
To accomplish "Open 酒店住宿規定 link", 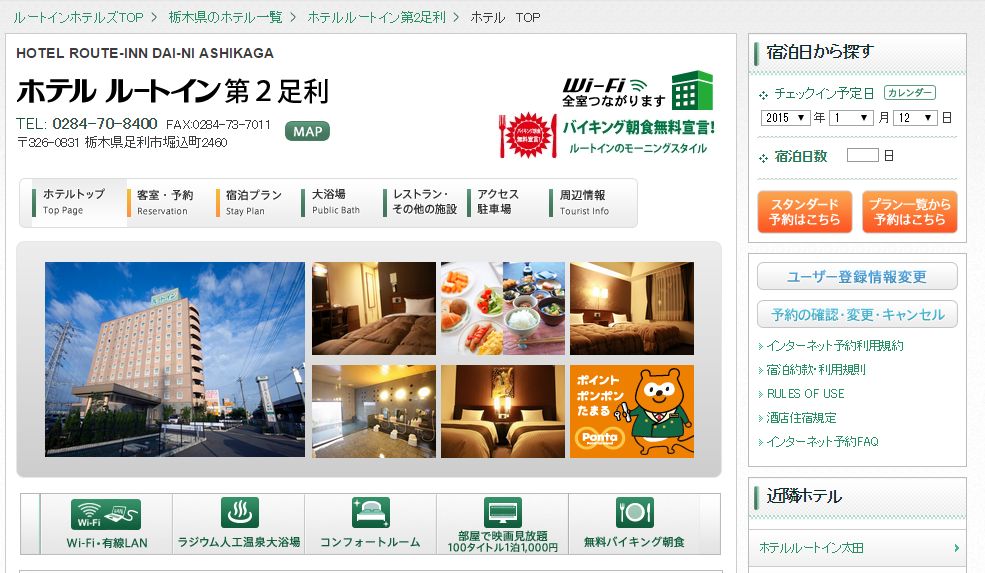I will tap(801, 418).
